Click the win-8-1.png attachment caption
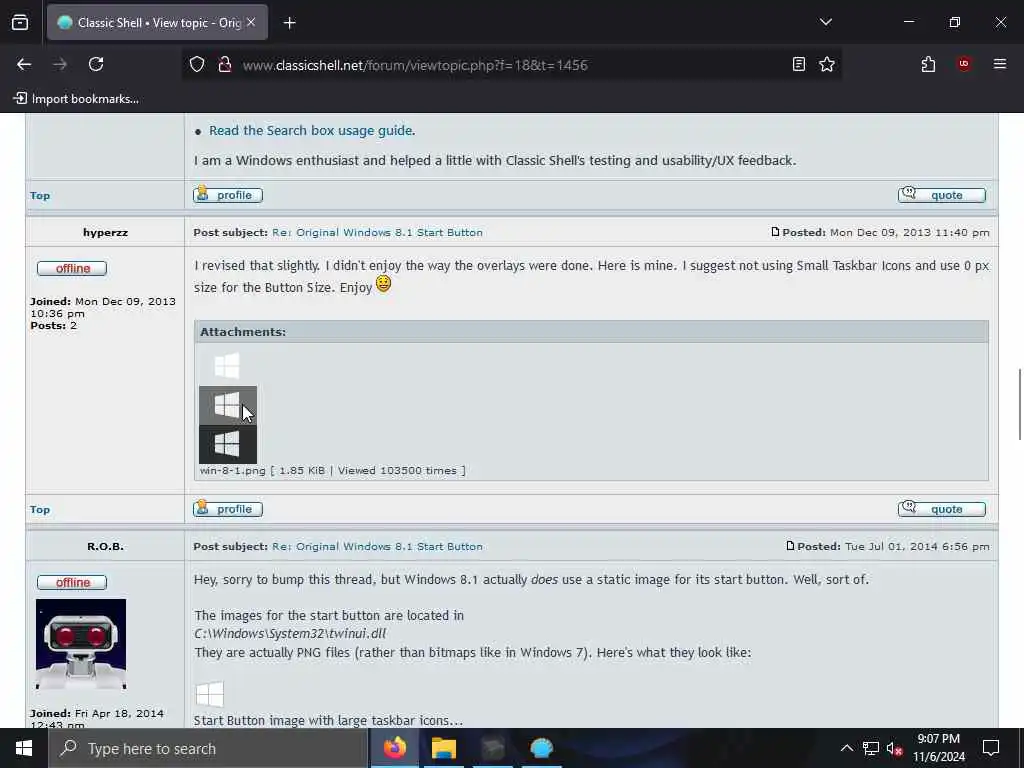The height and width of the screenshot is (768, 1024). pos(332,471)
